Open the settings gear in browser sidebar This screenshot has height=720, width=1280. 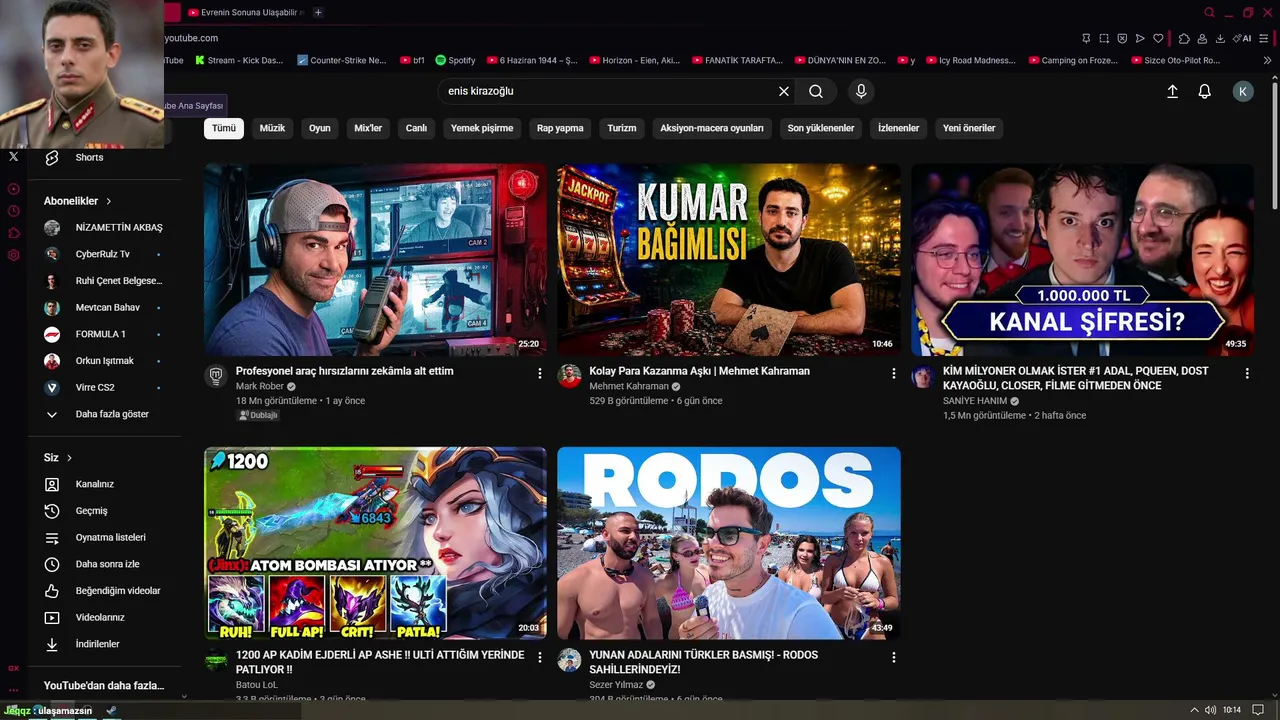click(x=13, y=255)
